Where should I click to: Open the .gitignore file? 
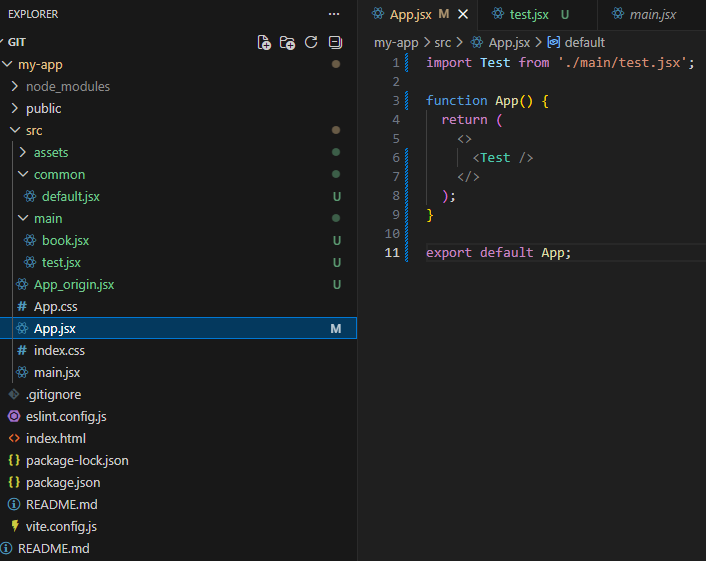[53, 394]
